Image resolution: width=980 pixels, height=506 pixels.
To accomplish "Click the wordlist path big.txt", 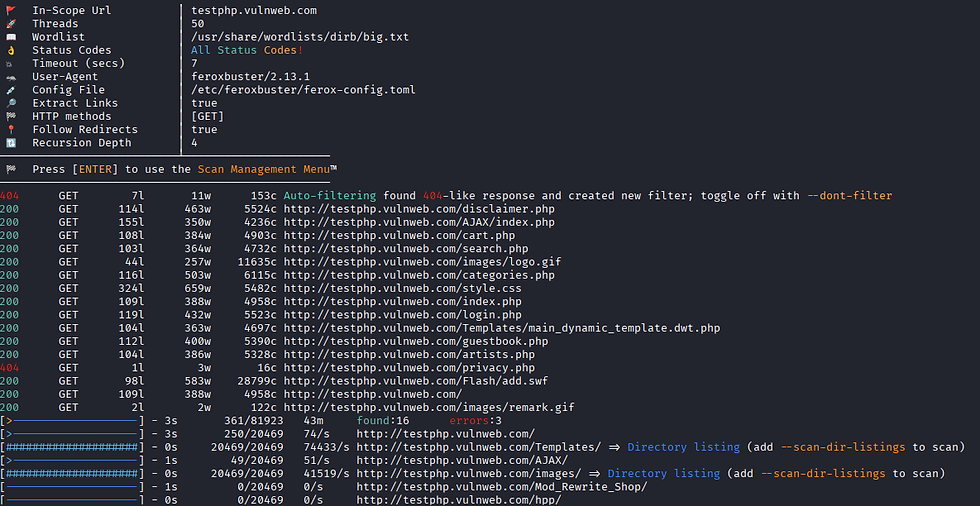I will pyautogui.click(x=300, y=37).
